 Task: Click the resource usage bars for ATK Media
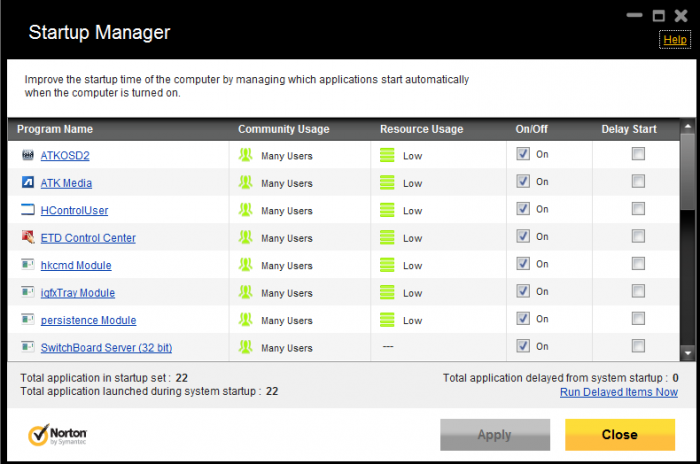[387, 183]
